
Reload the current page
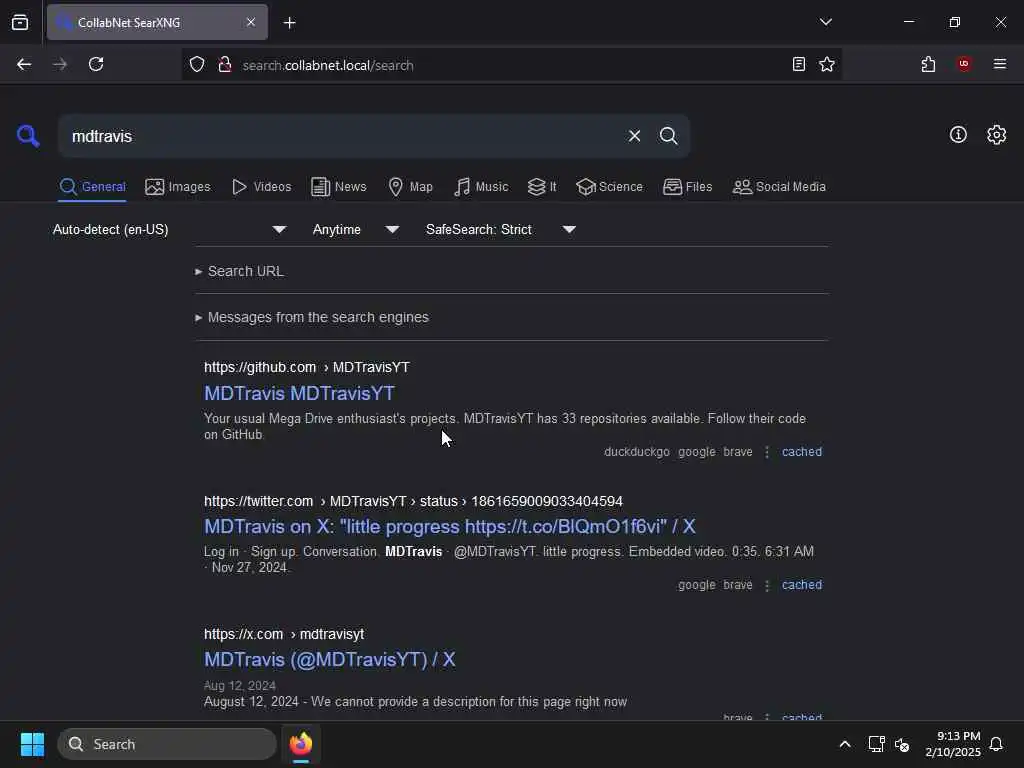click(96, 64)
